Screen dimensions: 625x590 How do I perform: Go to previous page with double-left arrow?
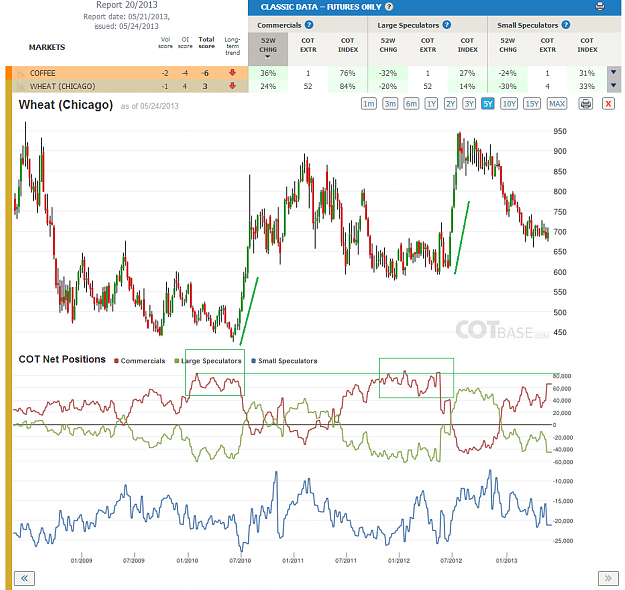tap(24, 578)
